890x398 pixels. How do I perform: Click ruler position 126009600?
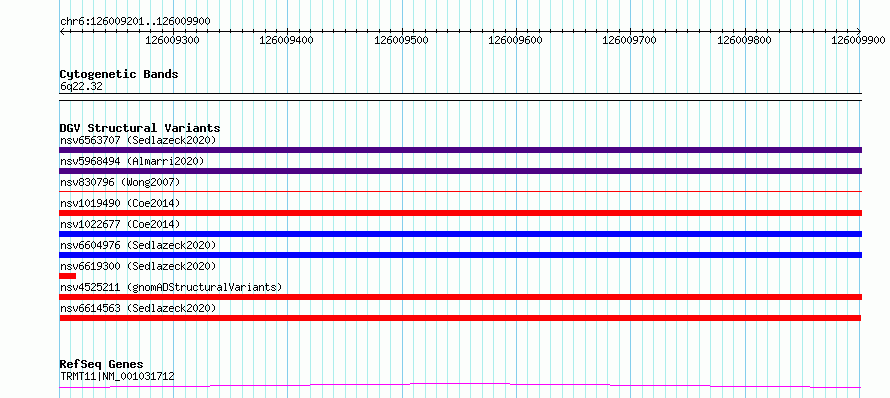[515, 40]
